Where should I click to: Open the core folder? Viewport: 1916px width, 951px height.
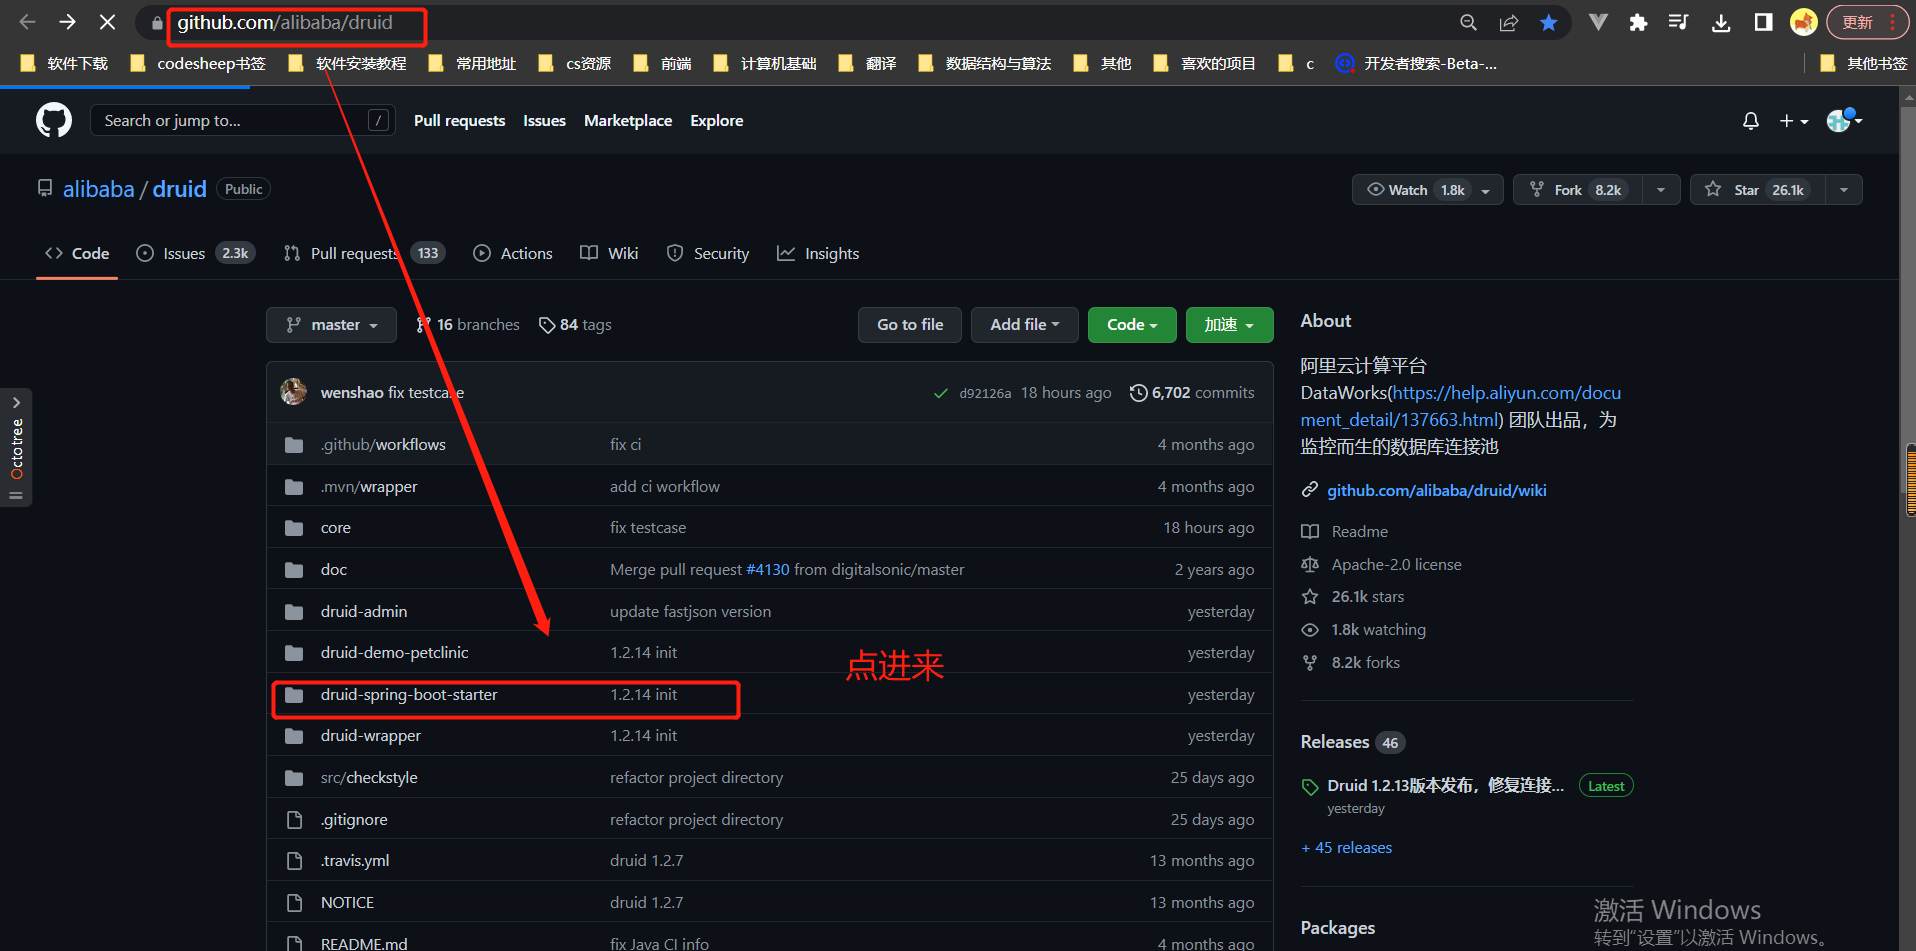click(x=336, y=528)
